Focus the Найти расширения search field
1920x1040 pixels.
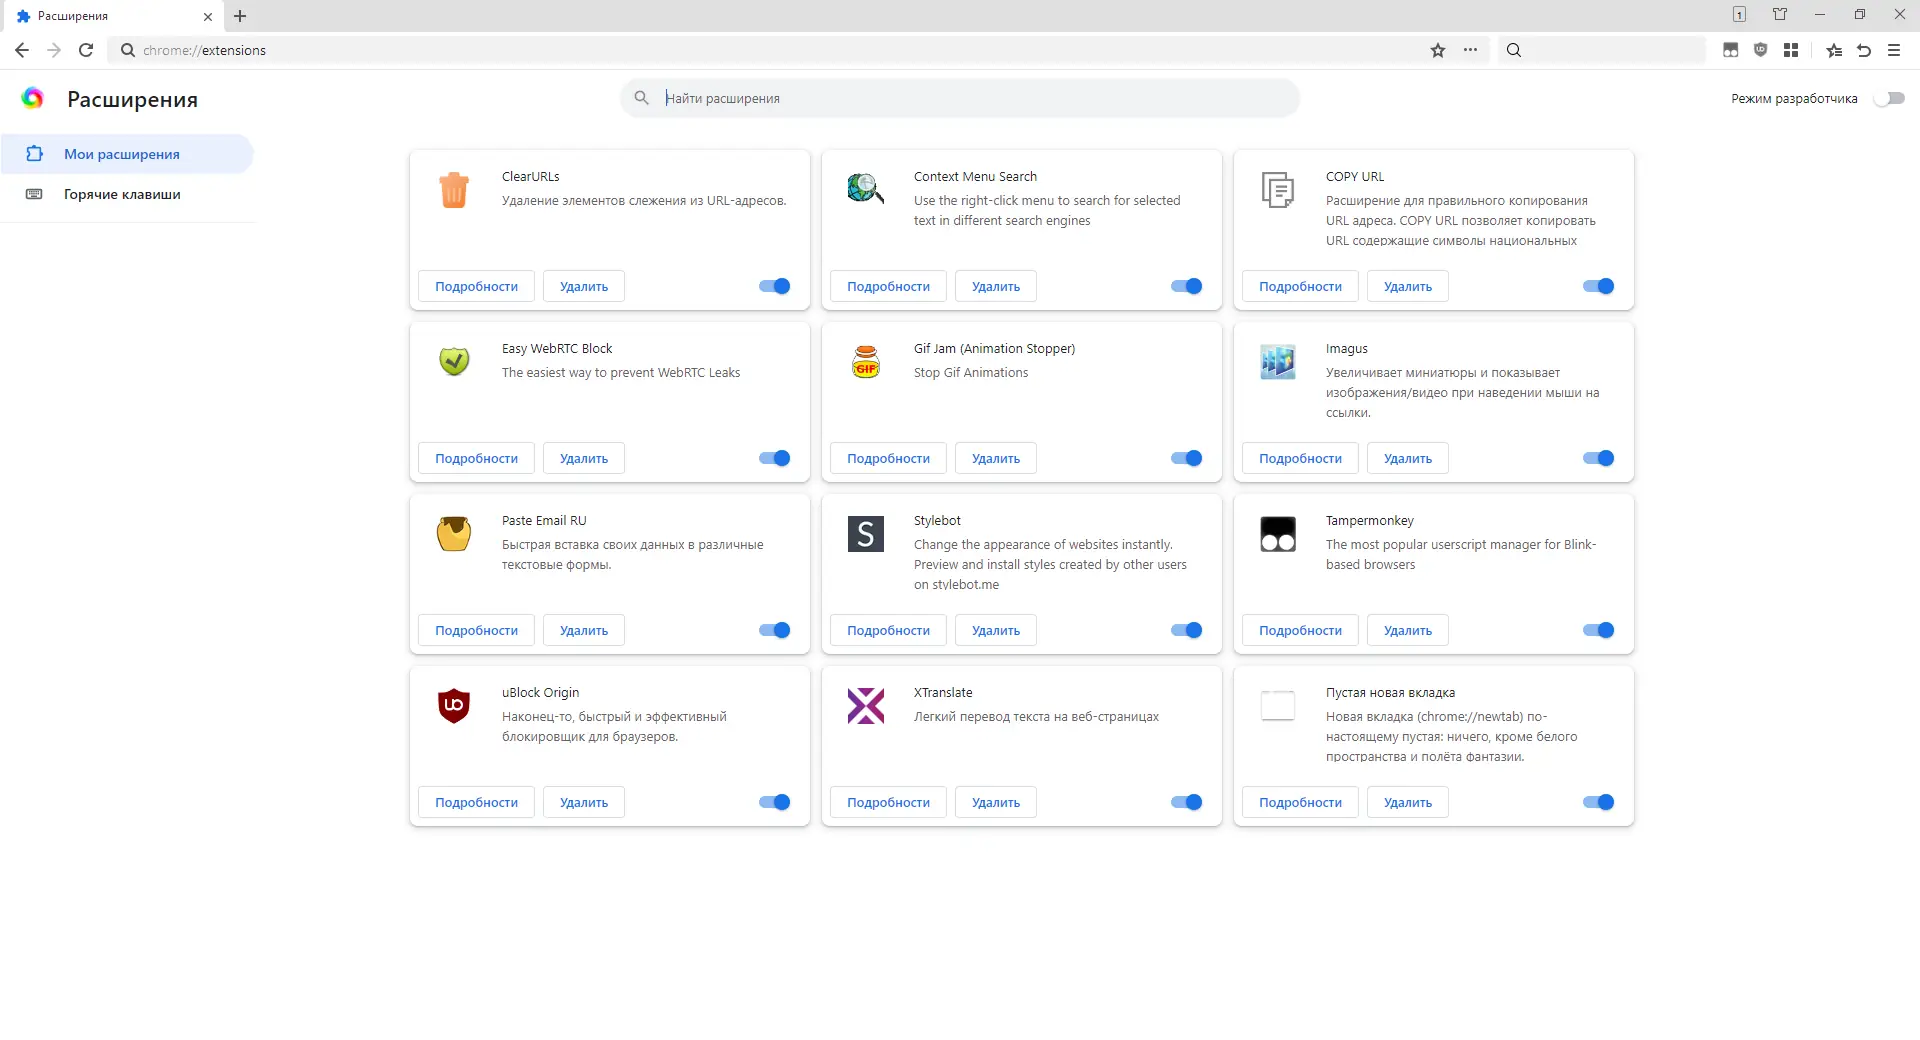tap(960, 98)
